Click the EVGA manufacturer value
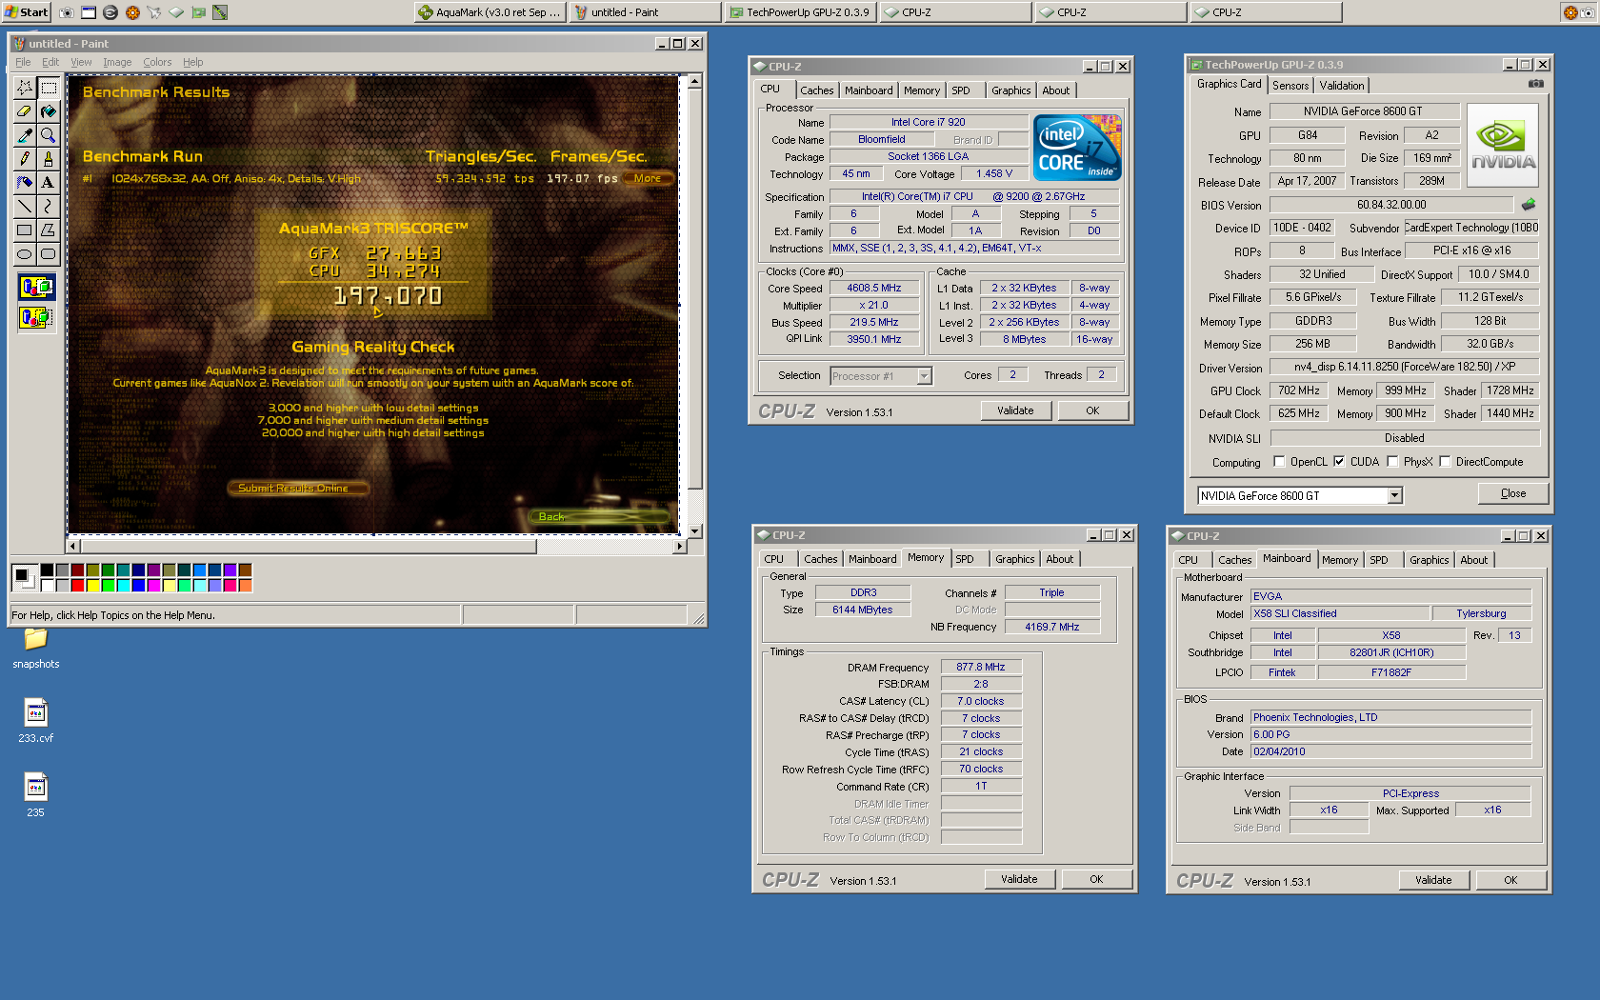Image resolution: width=1600 pixels, height=1000 pixels. tap(1390, 596)
